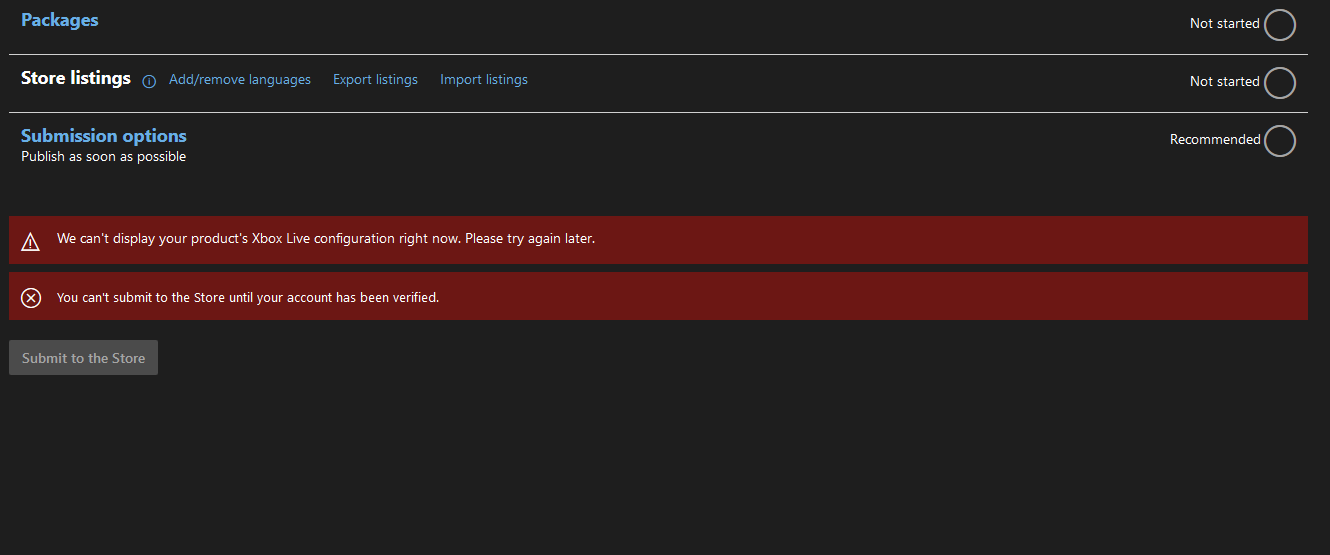The image size is (1330, 555).
Task: Click the 'Publish as soon as possible' text
Action: (x=104, y=157)
